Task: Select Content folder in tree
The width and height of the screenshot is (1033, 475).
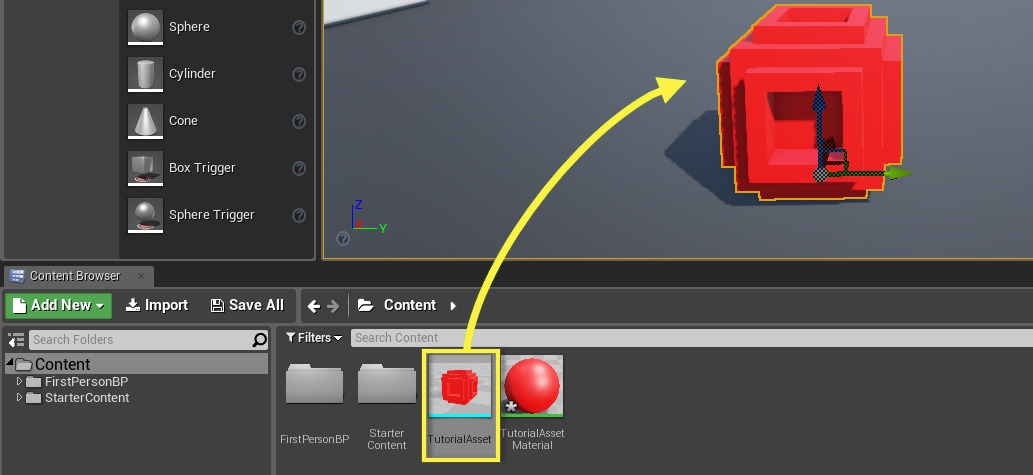Action: (x=136, y=364)
